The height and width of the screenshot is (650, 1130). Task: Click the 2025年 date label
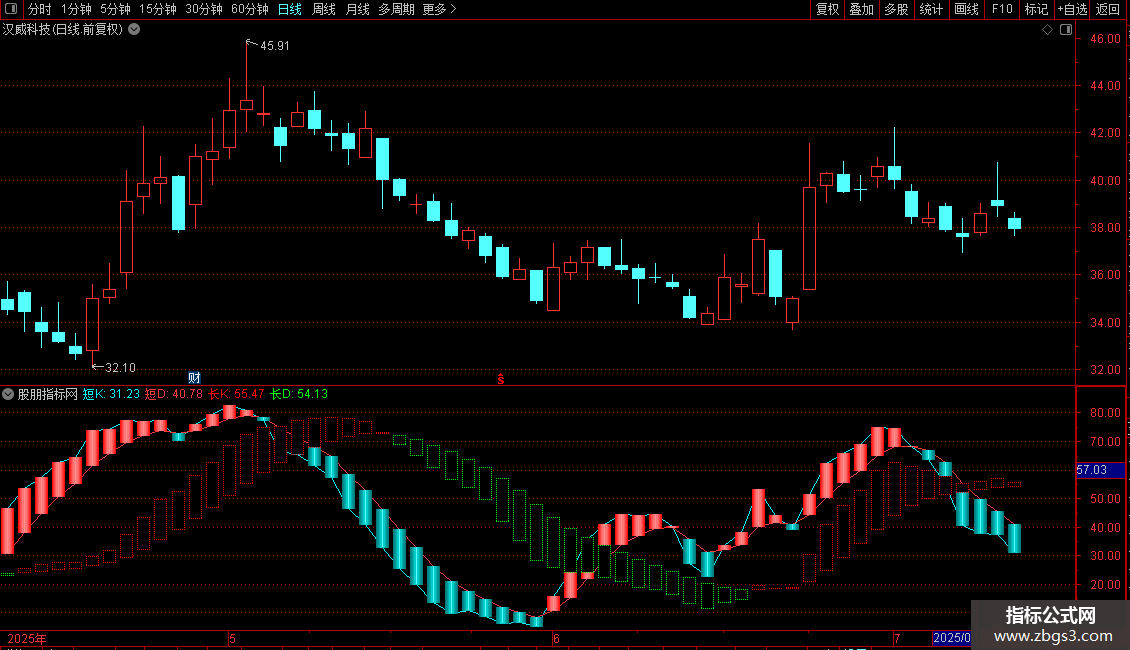click(x=27, y=638)
